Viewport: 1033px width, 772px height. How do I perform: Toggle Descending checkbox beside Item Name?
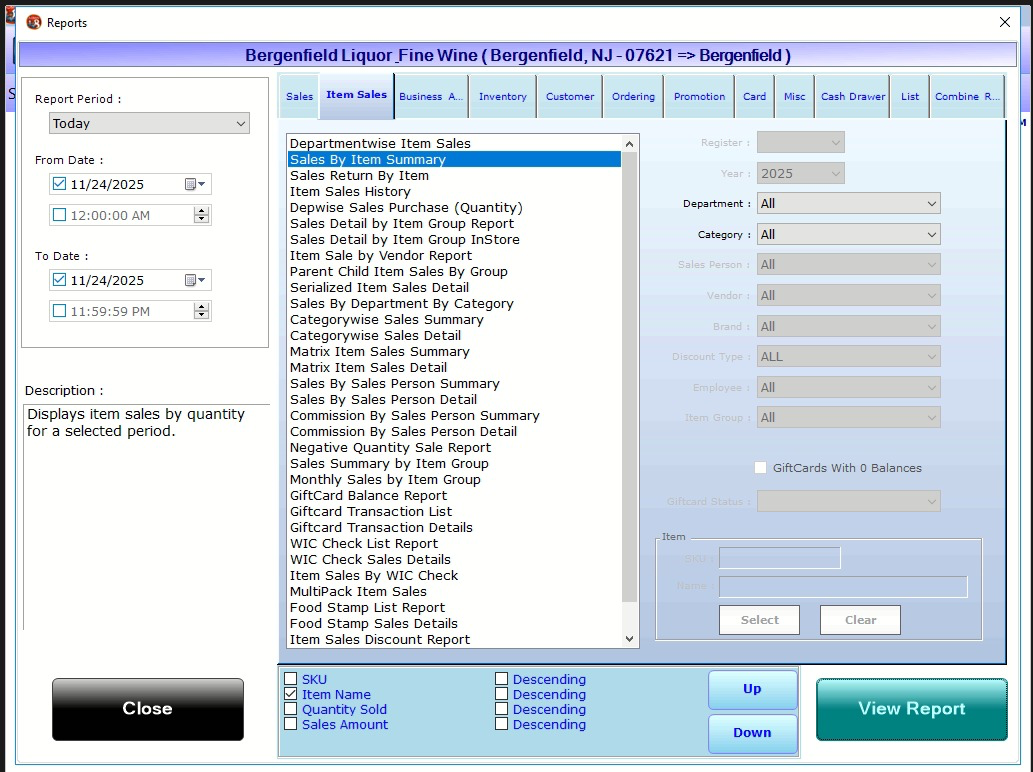pos(502,695)
